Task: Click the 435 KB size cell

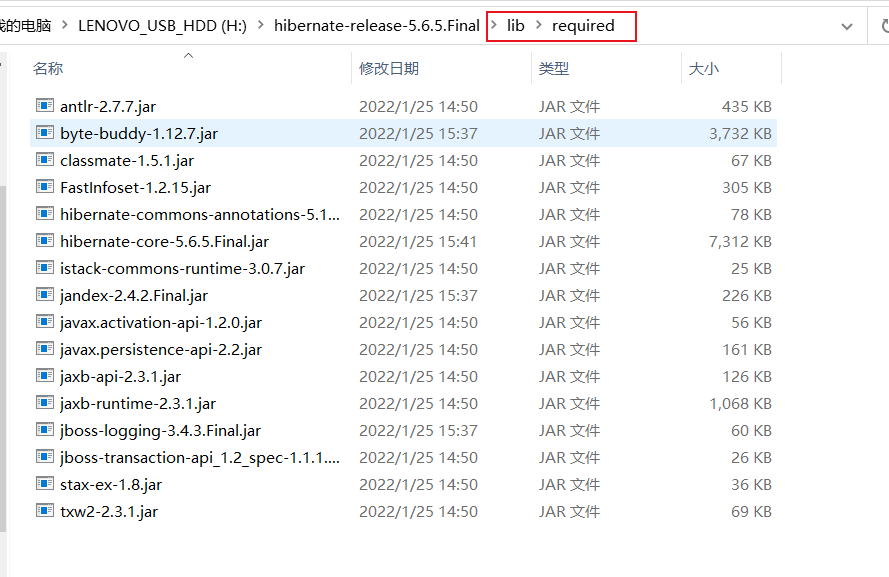Action: [x=746, y=107]
